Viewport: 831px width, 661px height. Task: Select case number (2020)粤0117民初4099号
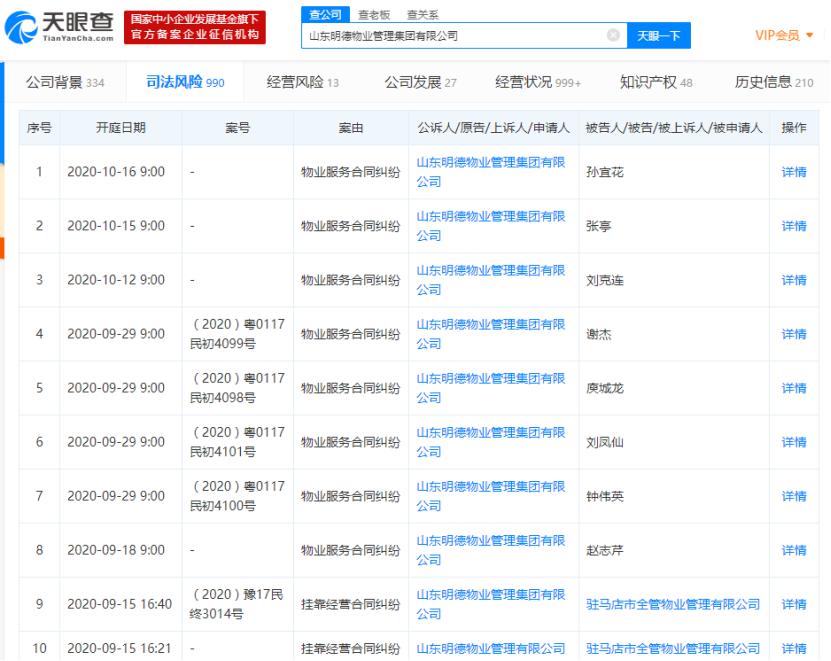[x=237, y=334]
